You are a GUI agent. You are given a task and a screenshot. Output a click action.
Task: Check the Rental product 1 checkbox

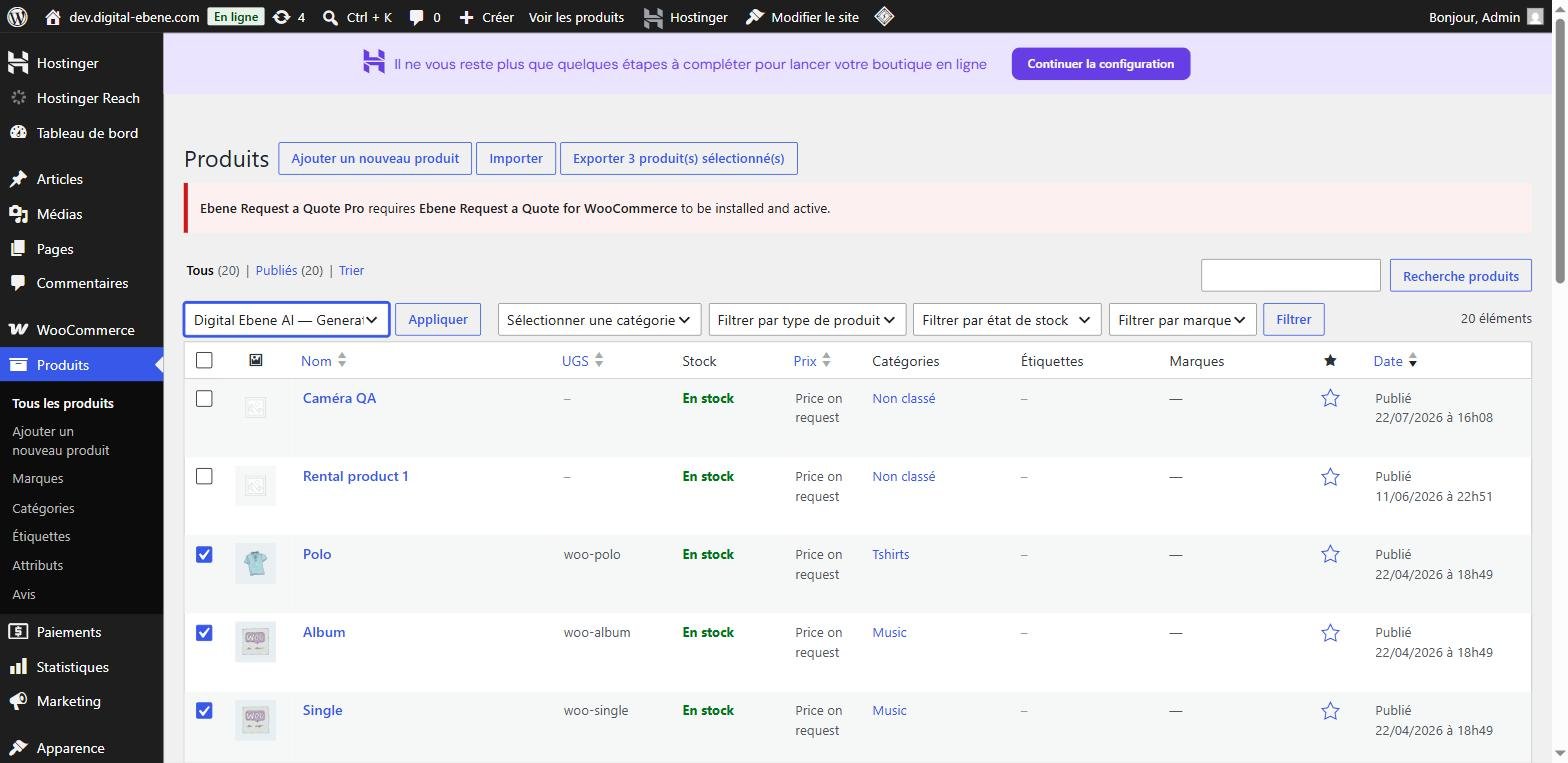(x=204, y=476)
